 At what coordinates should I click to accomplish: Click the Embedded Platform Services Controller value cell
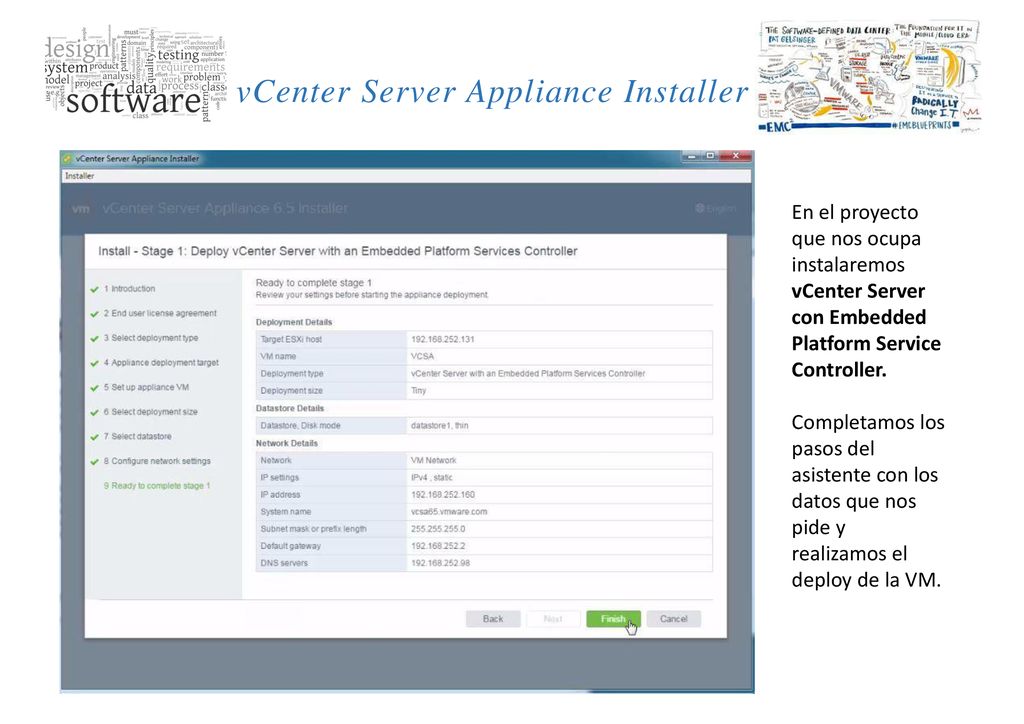559,373
